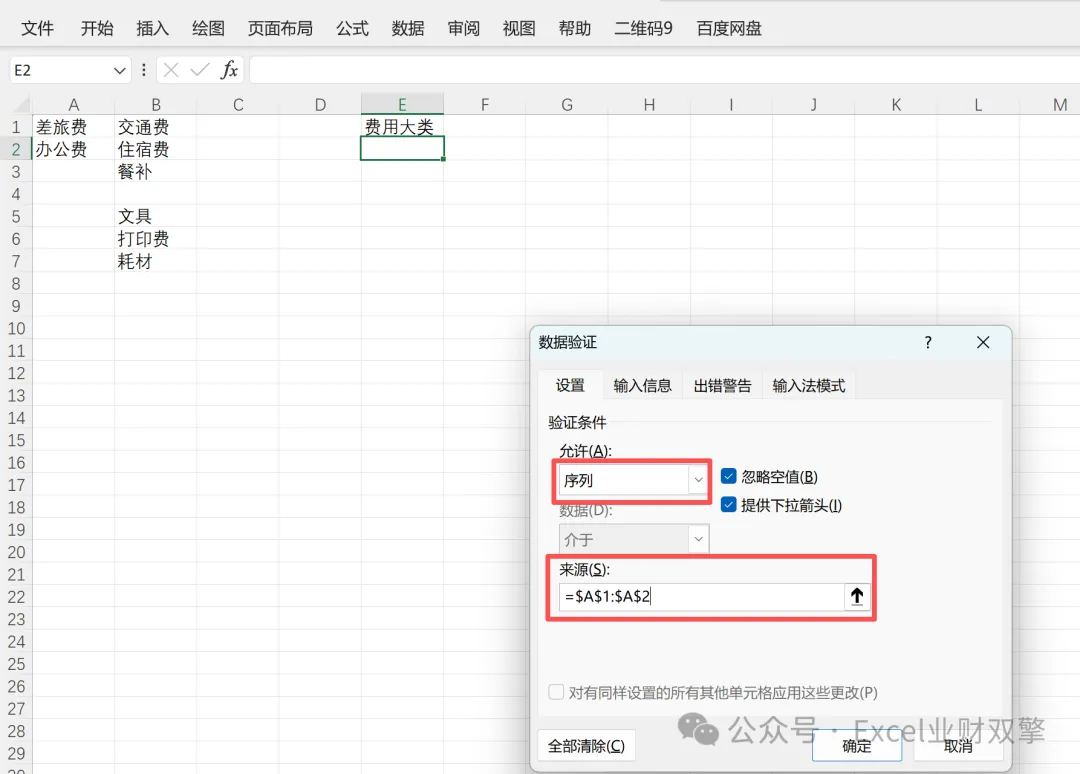
Task: Click the range selector arrow in source field
Action: (856, 596)
